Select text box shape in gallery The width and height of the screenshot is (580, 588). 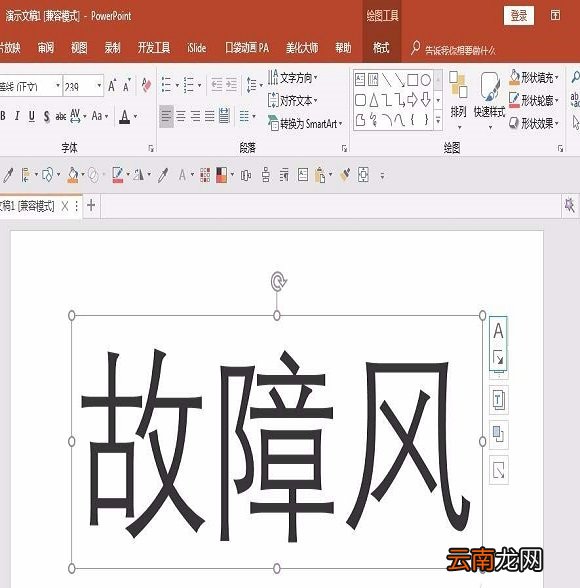360,80
